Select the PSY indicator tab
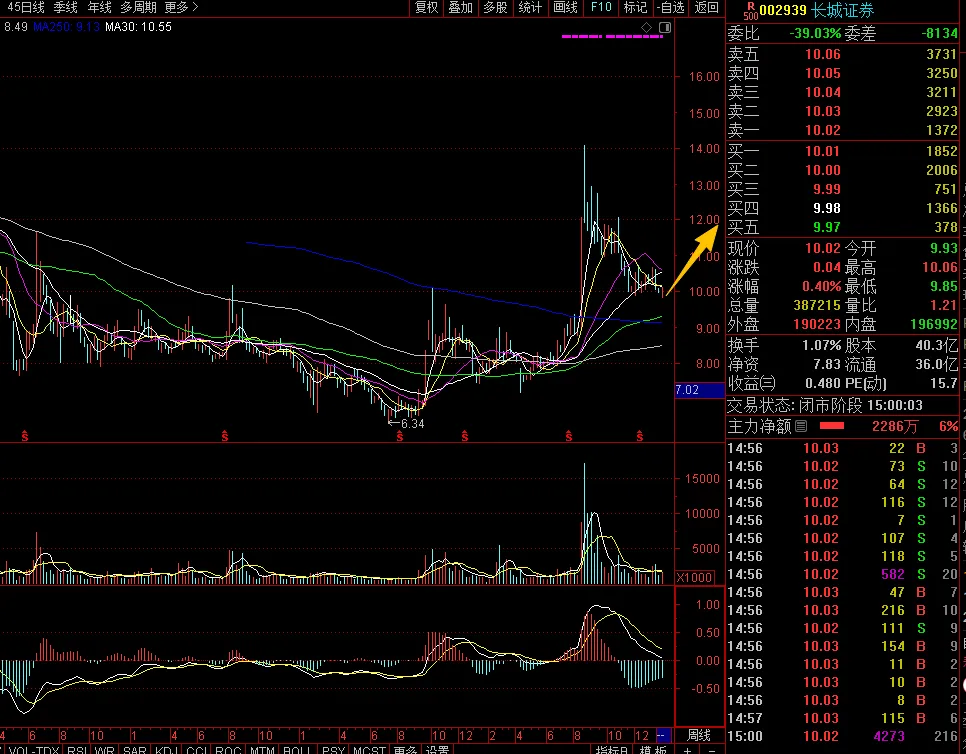 333,750
